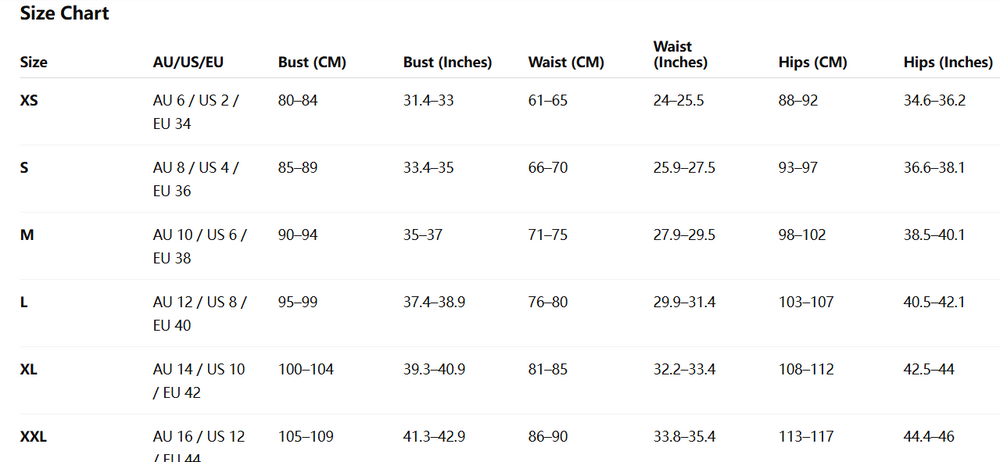Click the waist inches value 25.9–27.5

pyautogui.click(x=684, y=168)
